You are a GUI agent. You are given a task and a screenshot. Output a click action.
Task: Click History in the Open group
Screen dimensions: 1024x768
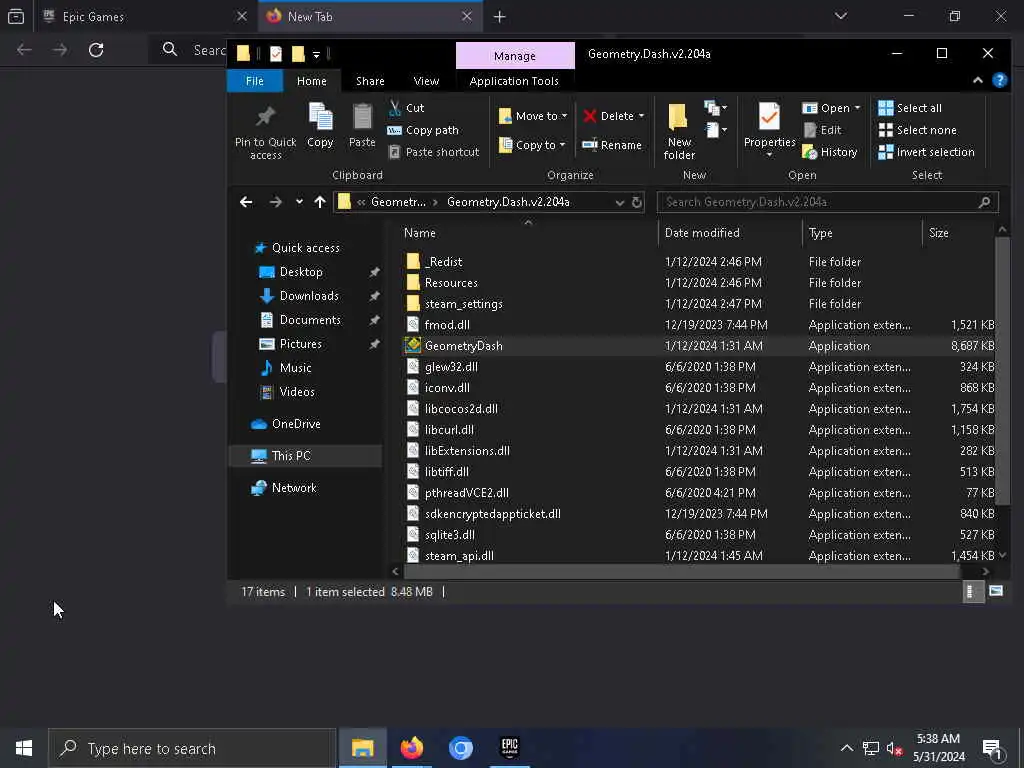pyautogui.click(x=830, y=152)
